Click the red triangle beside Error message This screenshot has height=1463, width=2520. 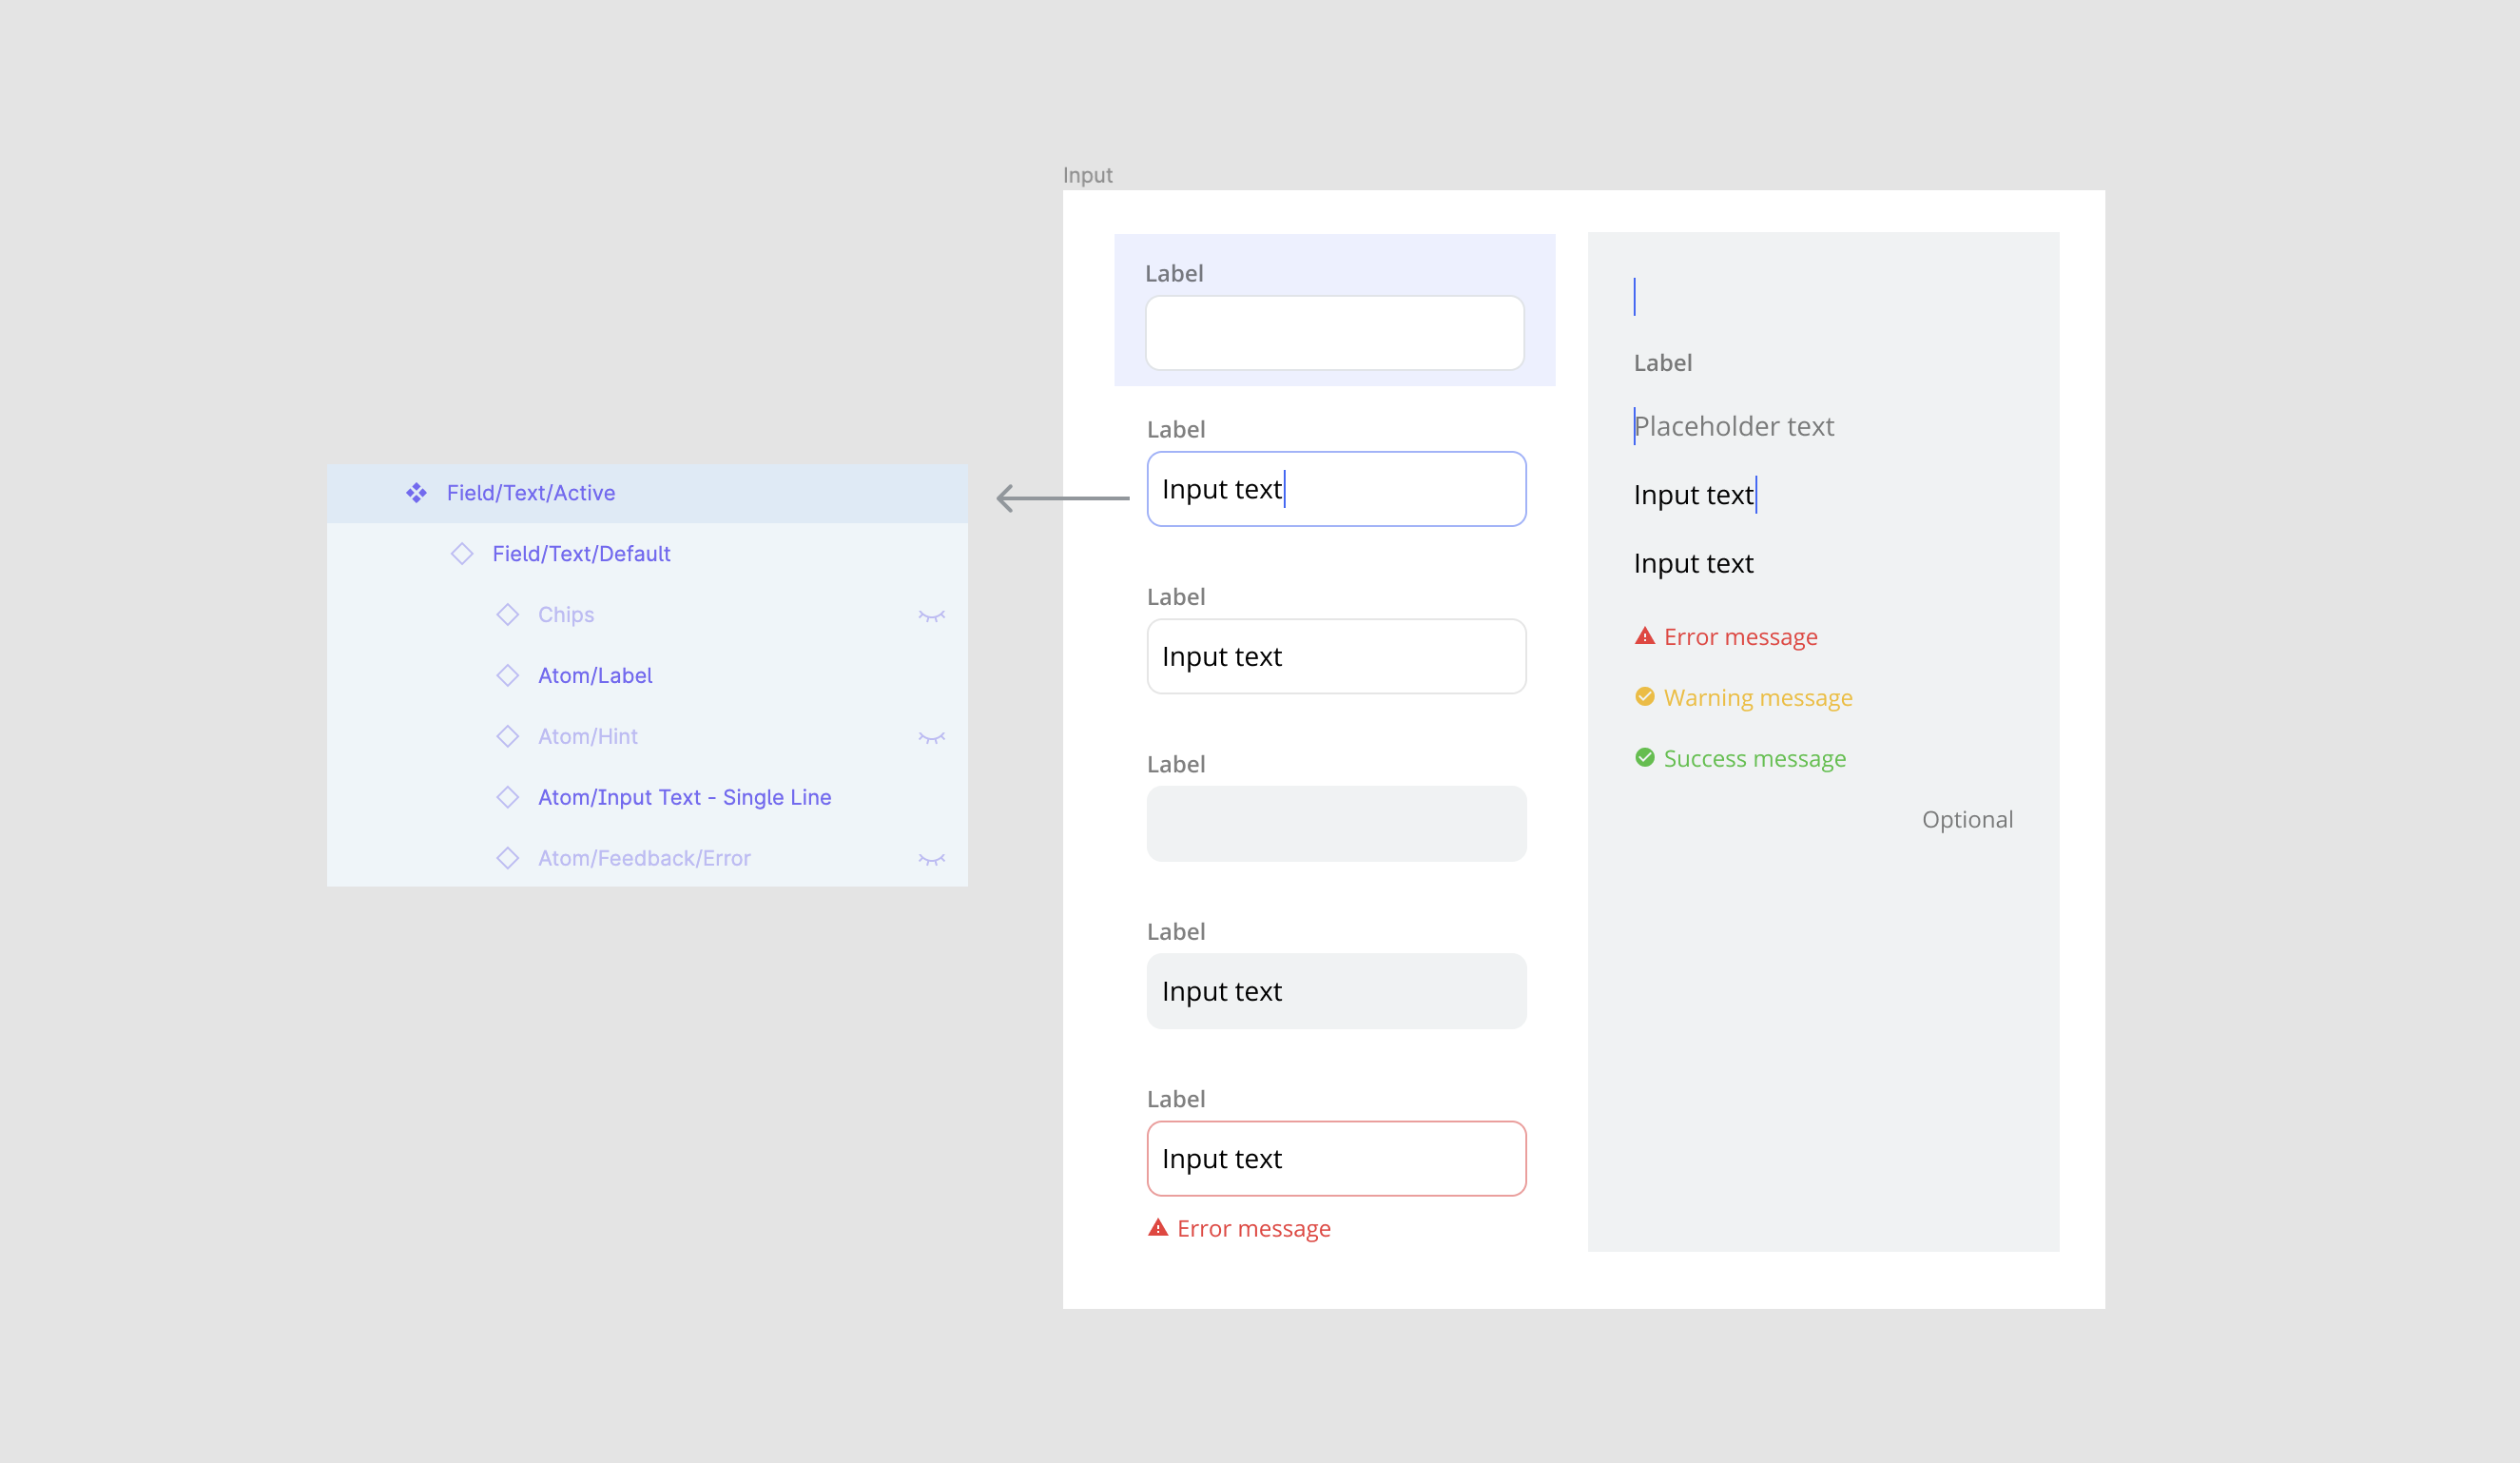click(x=1644, y=635)
